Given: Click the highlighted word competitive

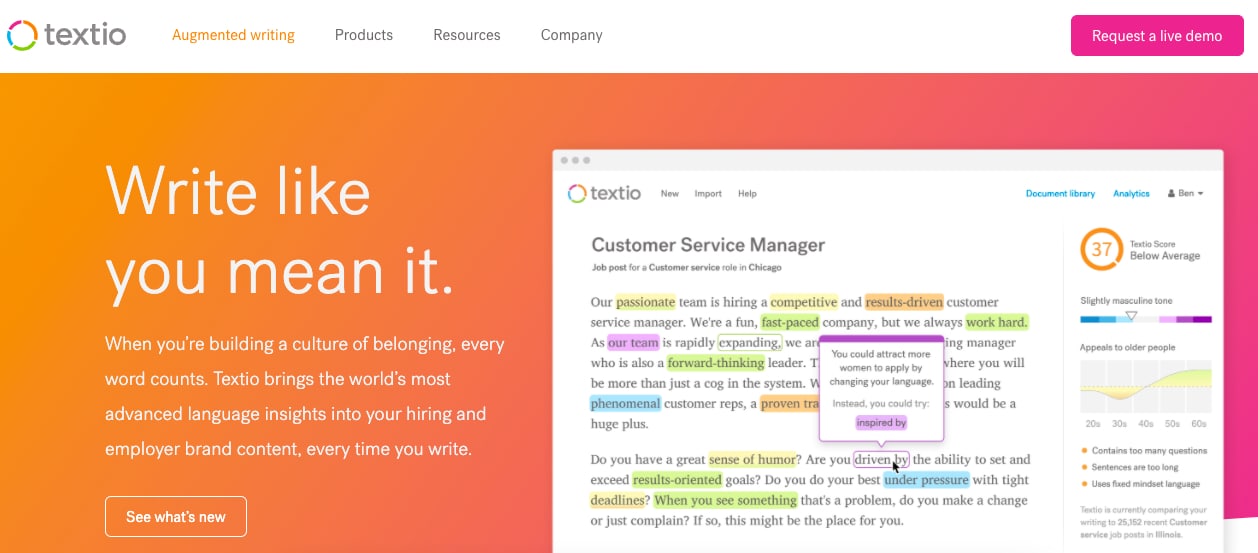Looking at the screenshot, I should click(x=803, y=302).
